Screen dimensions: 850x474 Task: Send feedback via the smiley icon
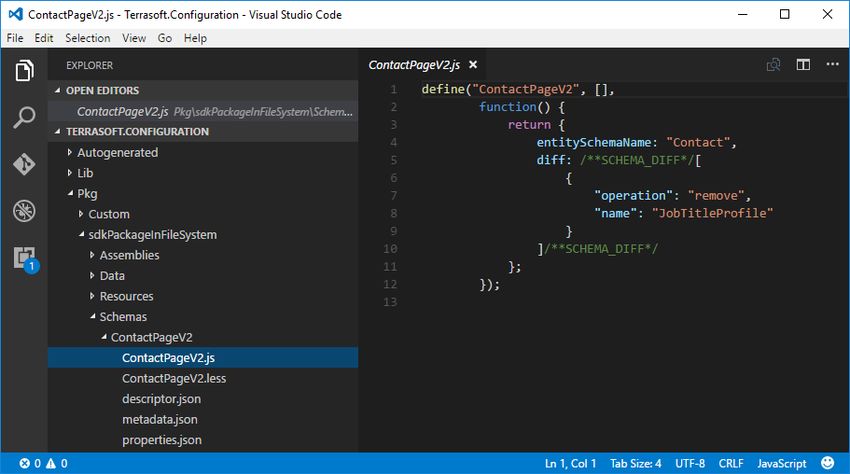coord(827,463)
